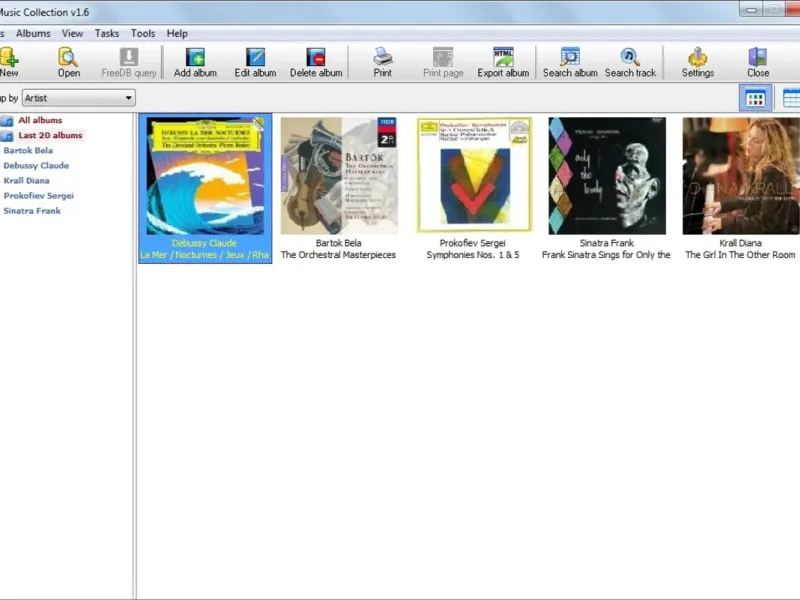The width and height of the screenshot is (800, 600).
Task: Open a collection with the Open icon
Action: [x=68, y=57]
